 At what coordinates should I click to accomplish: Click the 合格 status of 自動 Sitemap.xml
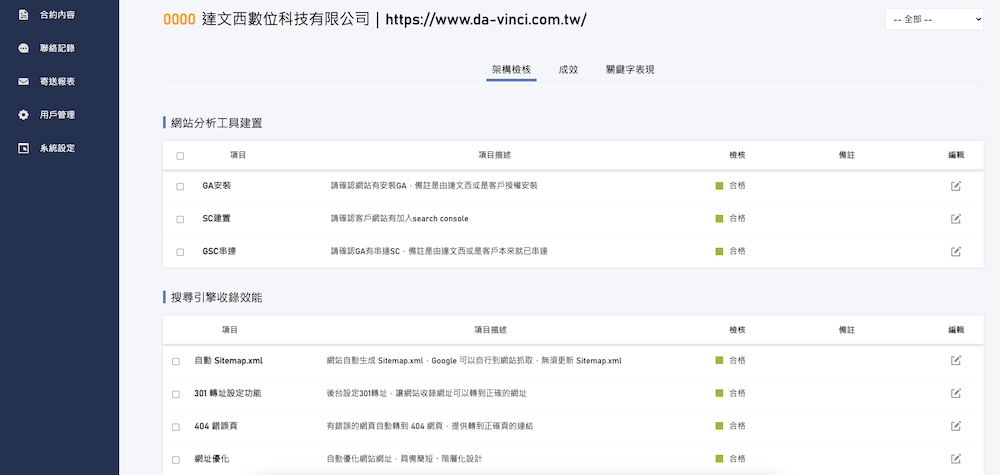tap(737, 360)
